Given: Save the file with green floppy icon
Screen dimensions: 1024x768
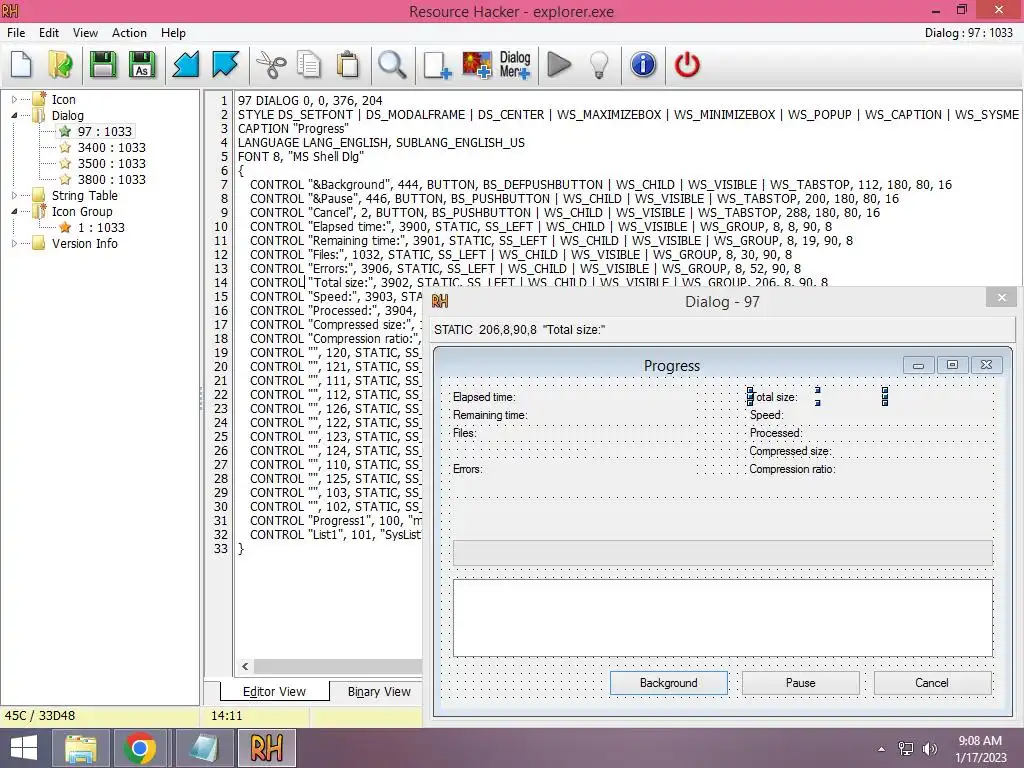Looking at the screenshot, I should click(x=103, y=65).
